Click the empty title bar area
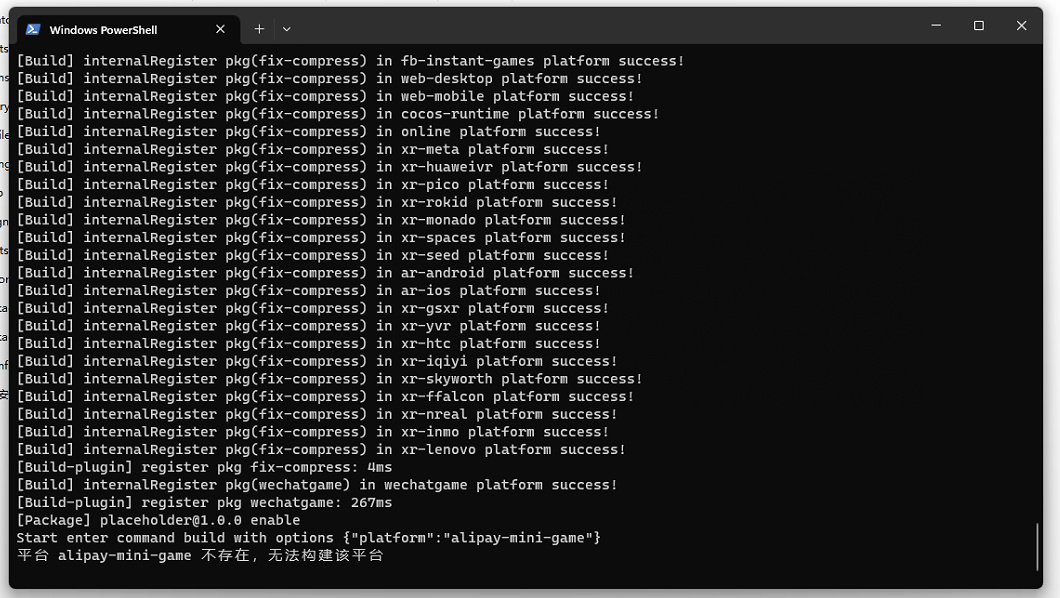 click(x=600, y=26)
